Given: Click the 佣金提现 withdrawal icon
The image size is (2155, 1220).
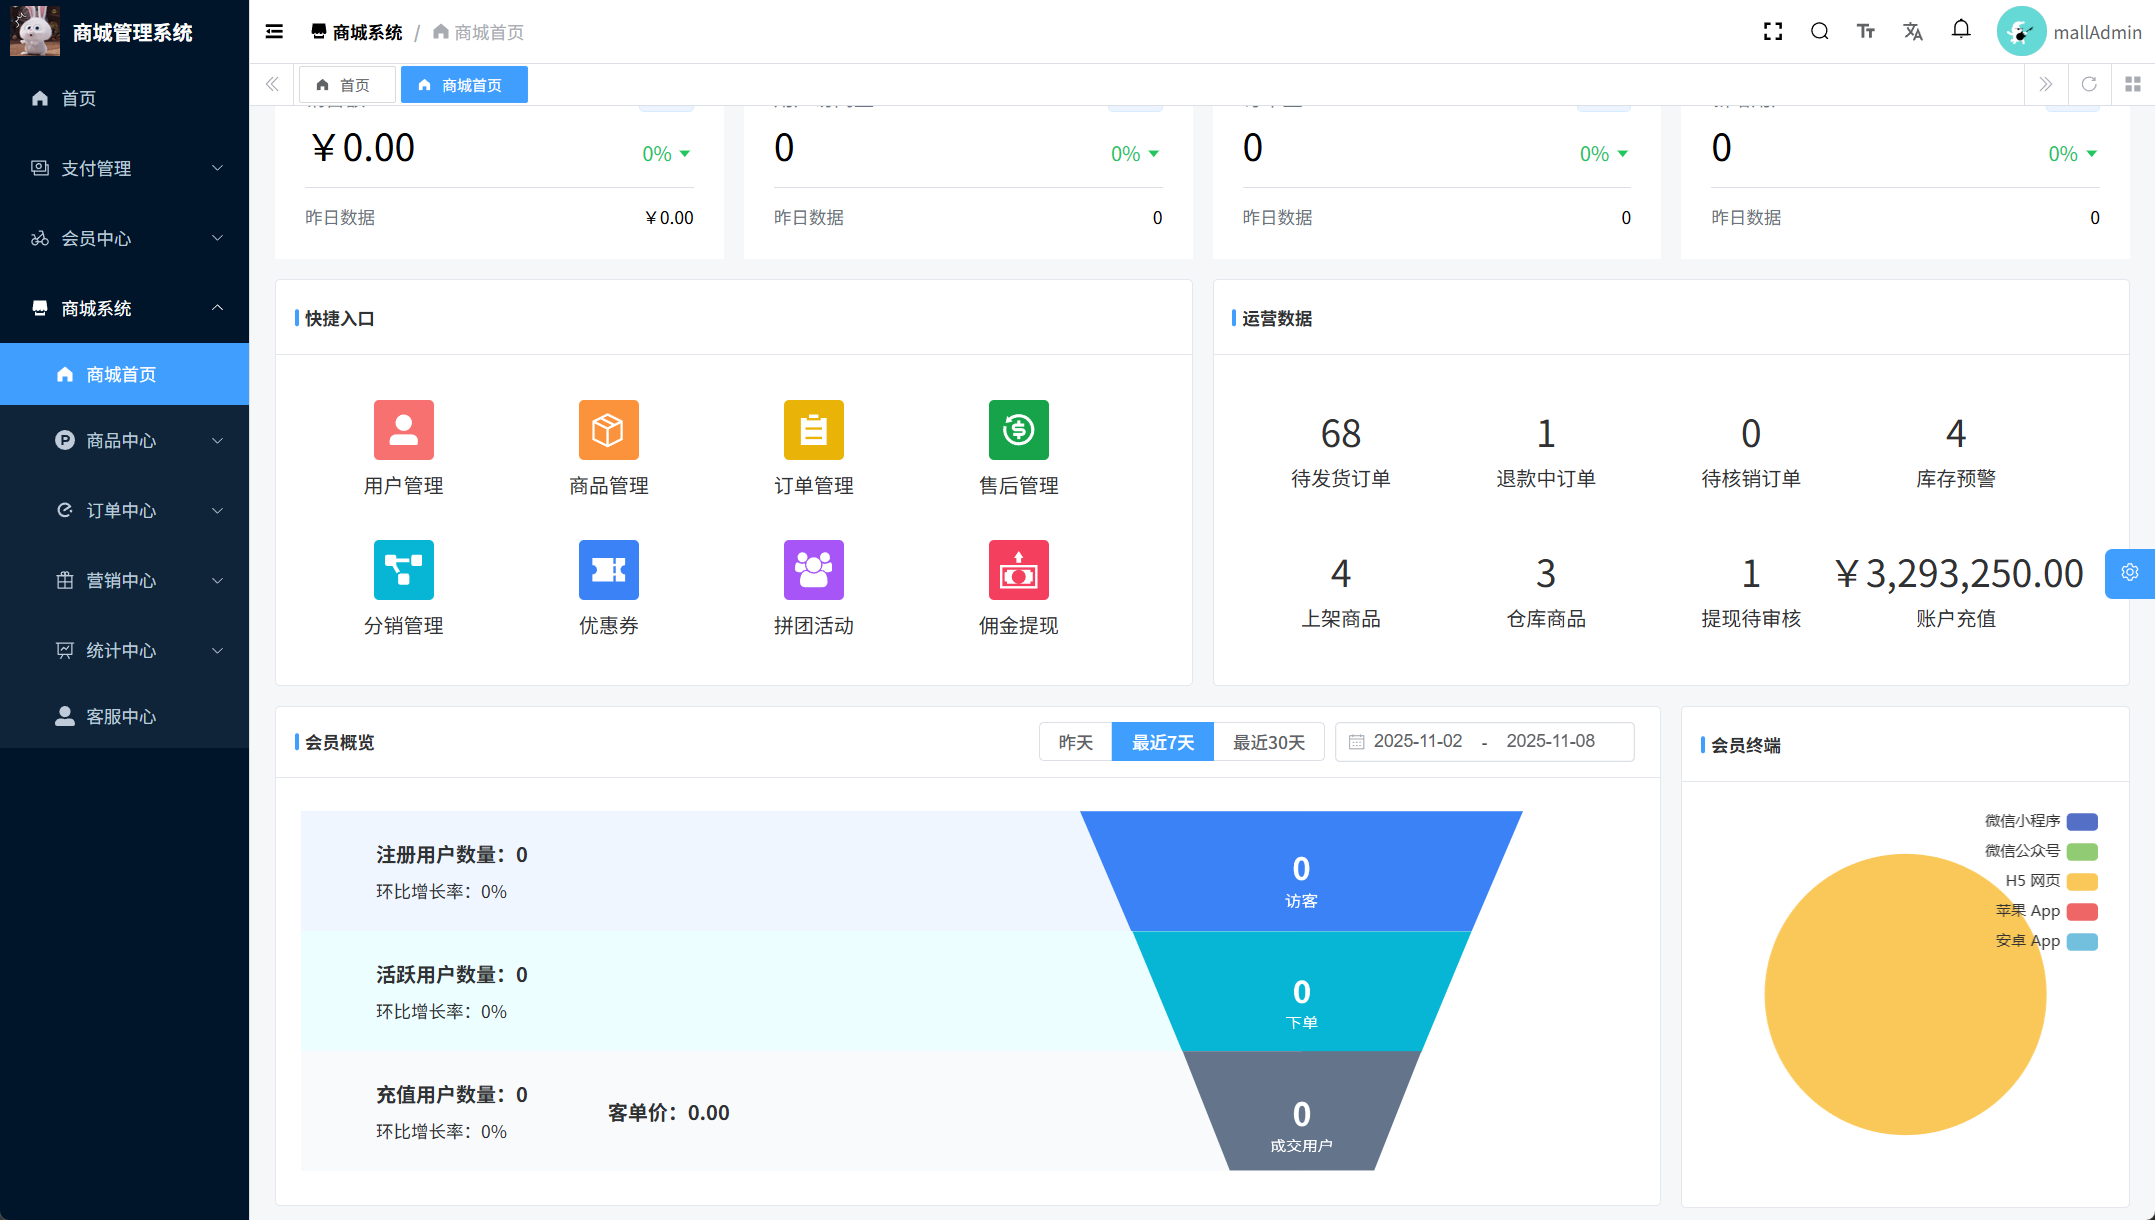Looking at the screenshot, I should point(1018,570).
